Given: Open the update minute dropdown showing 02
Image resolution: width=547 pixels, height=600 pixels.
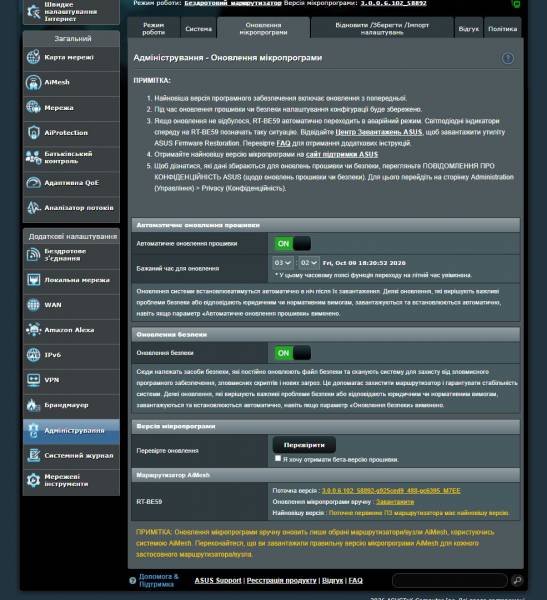Looking at the screenshot, I should point(309,263).
